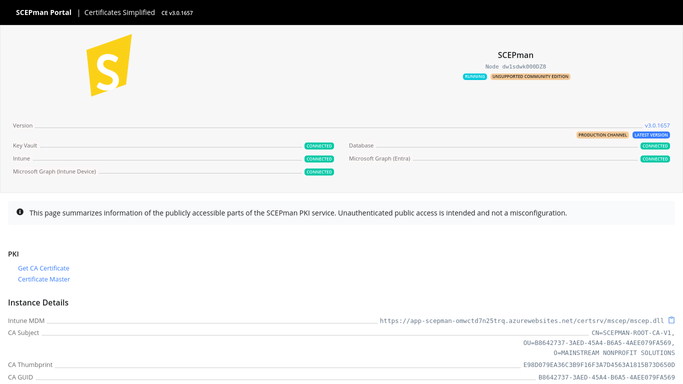Click SCEPman Portal title in header

(x=44, y=13)
